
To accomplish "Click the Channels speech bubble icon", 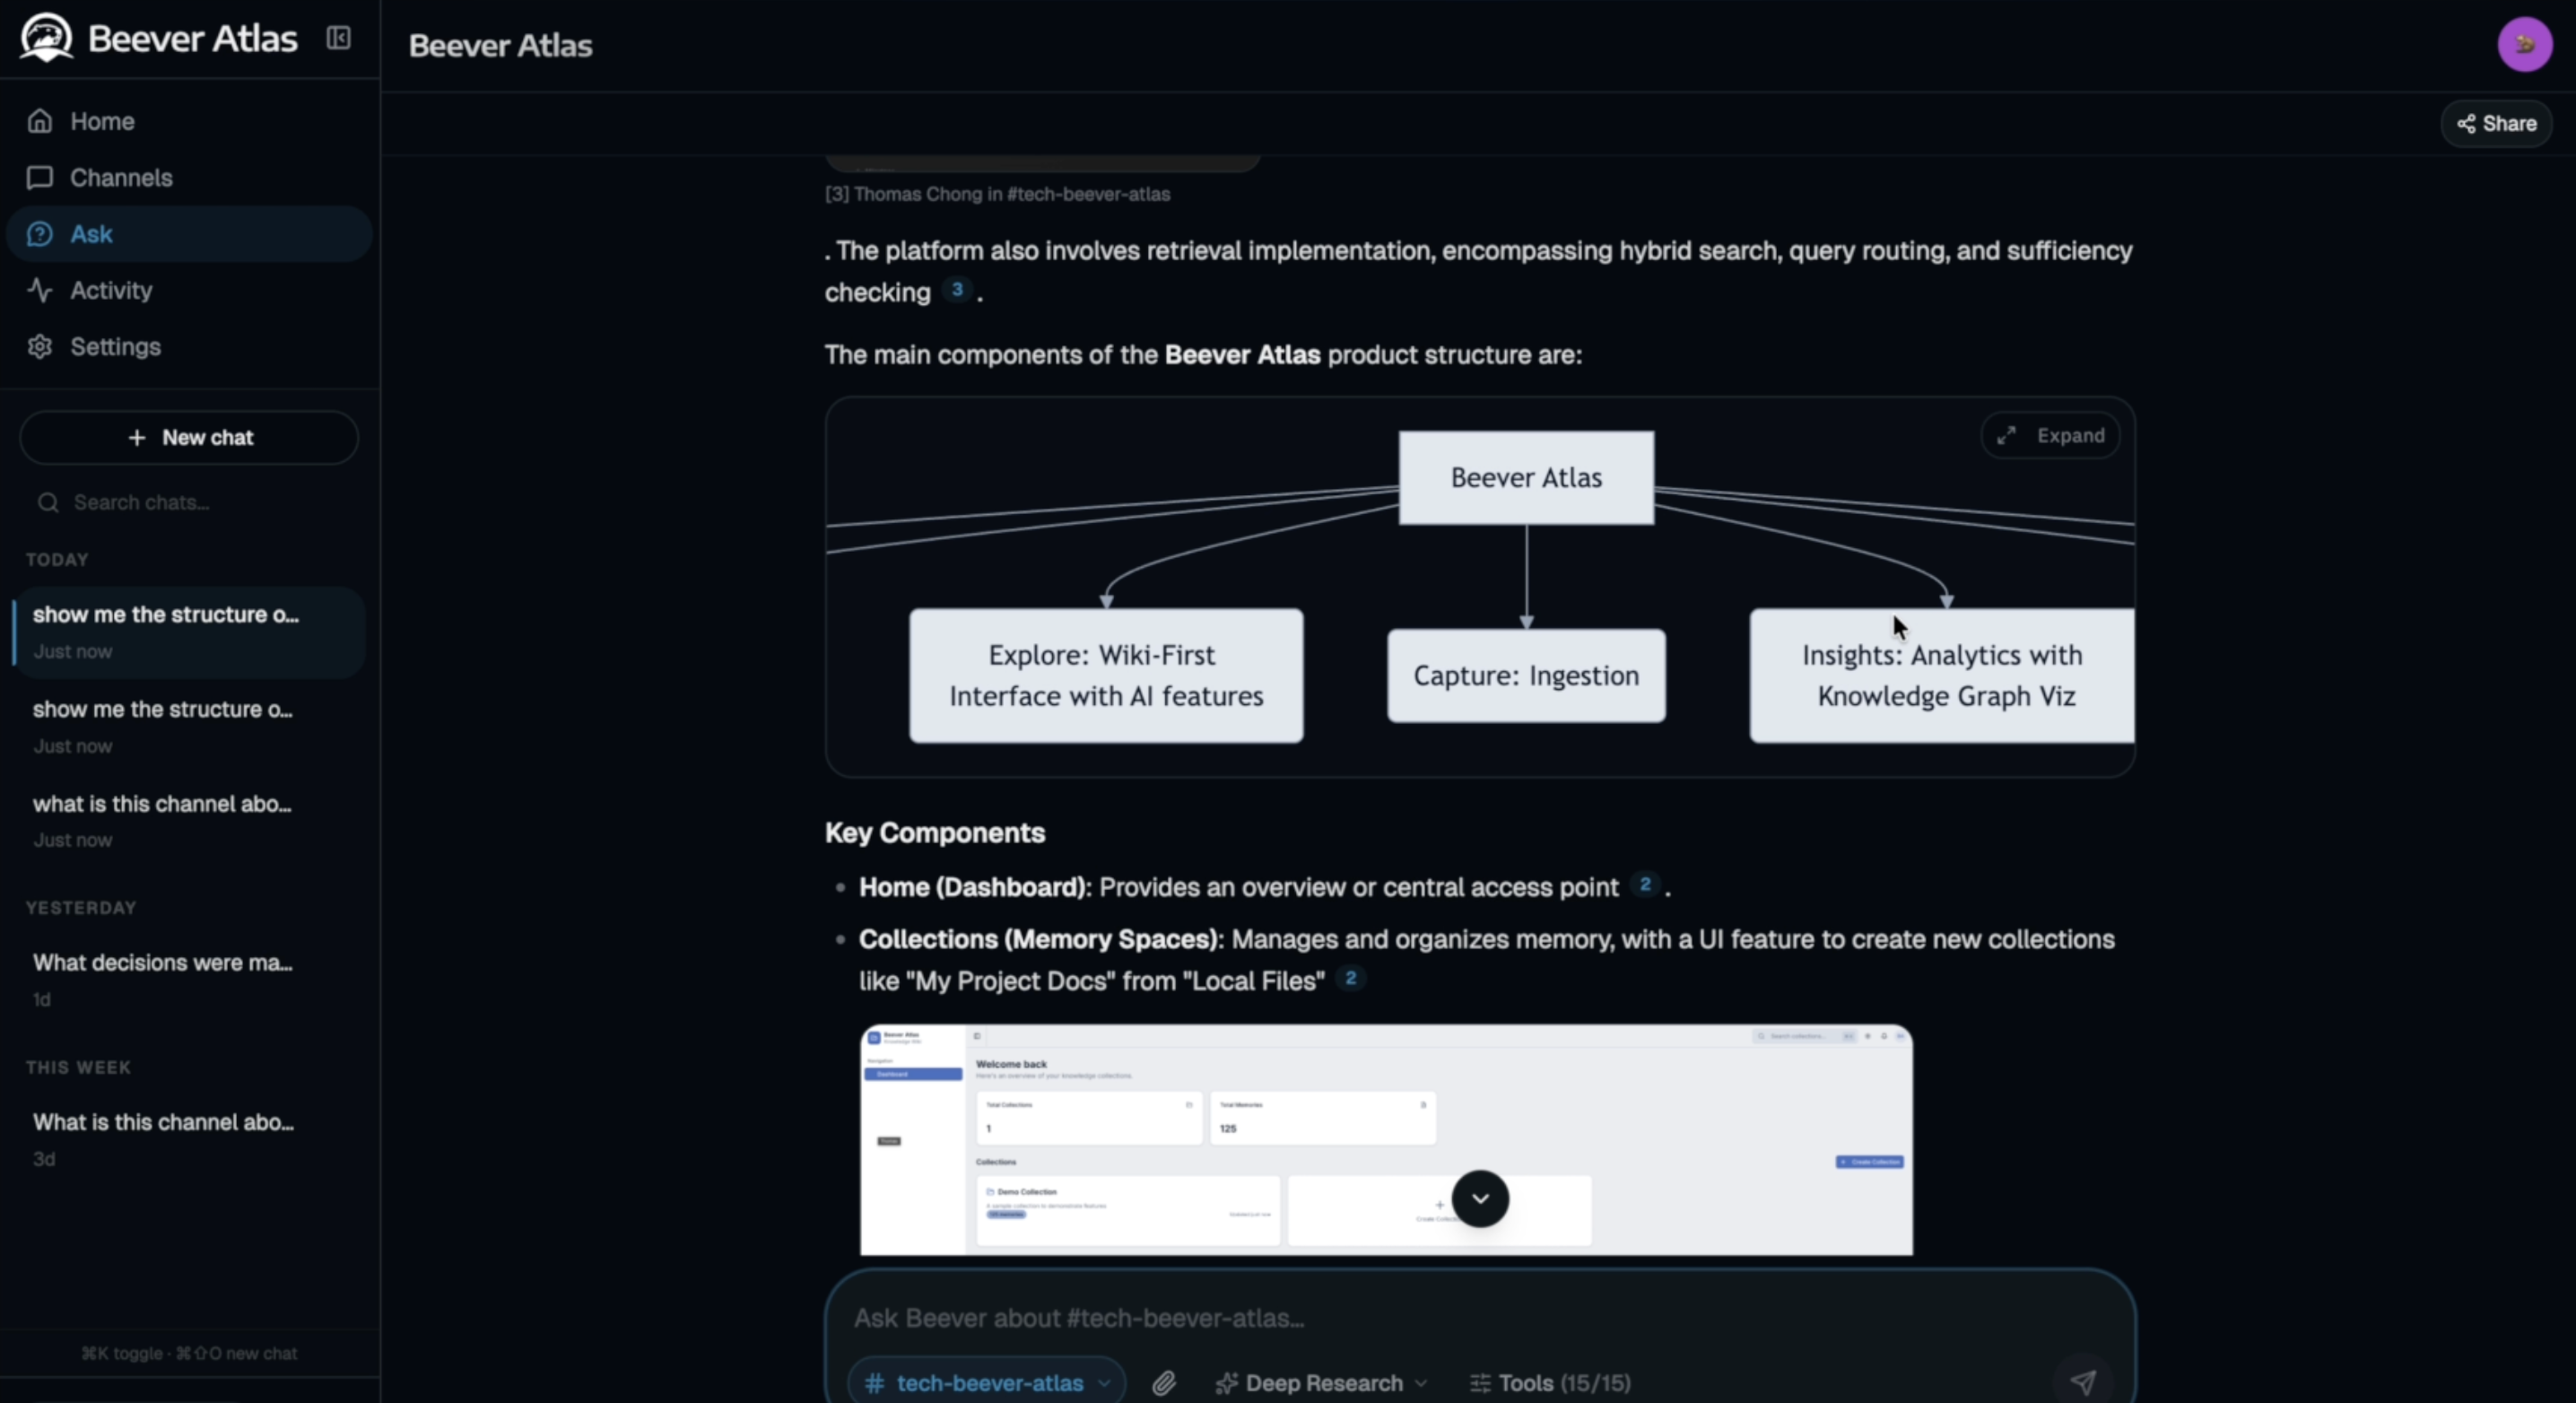I will click(x=40, y=177).
